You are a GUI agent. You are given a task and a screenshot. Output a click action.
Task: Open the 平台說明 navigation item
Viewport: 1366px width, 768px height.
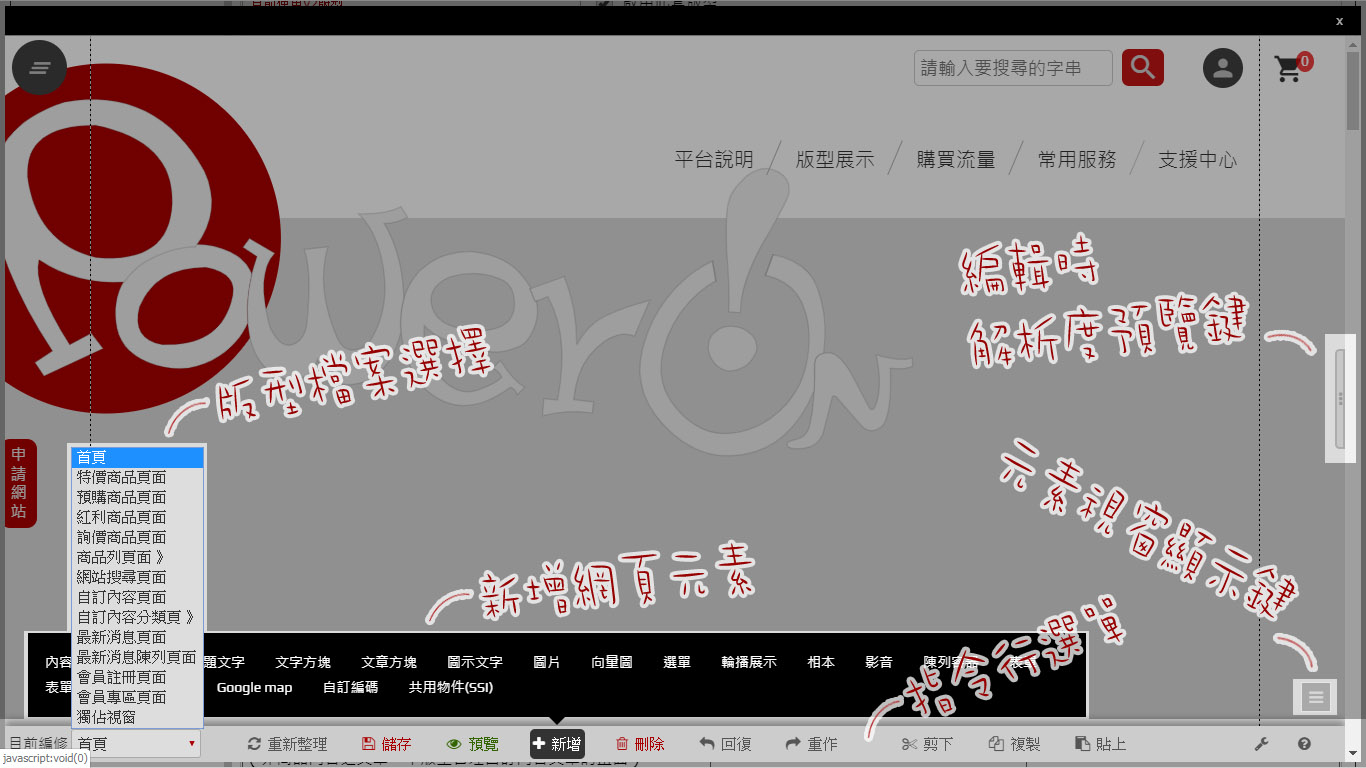click(x=714, y=160)
